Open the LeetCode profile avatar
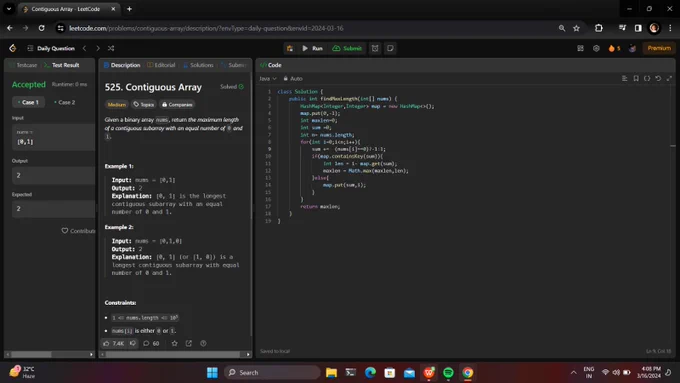 632,48
